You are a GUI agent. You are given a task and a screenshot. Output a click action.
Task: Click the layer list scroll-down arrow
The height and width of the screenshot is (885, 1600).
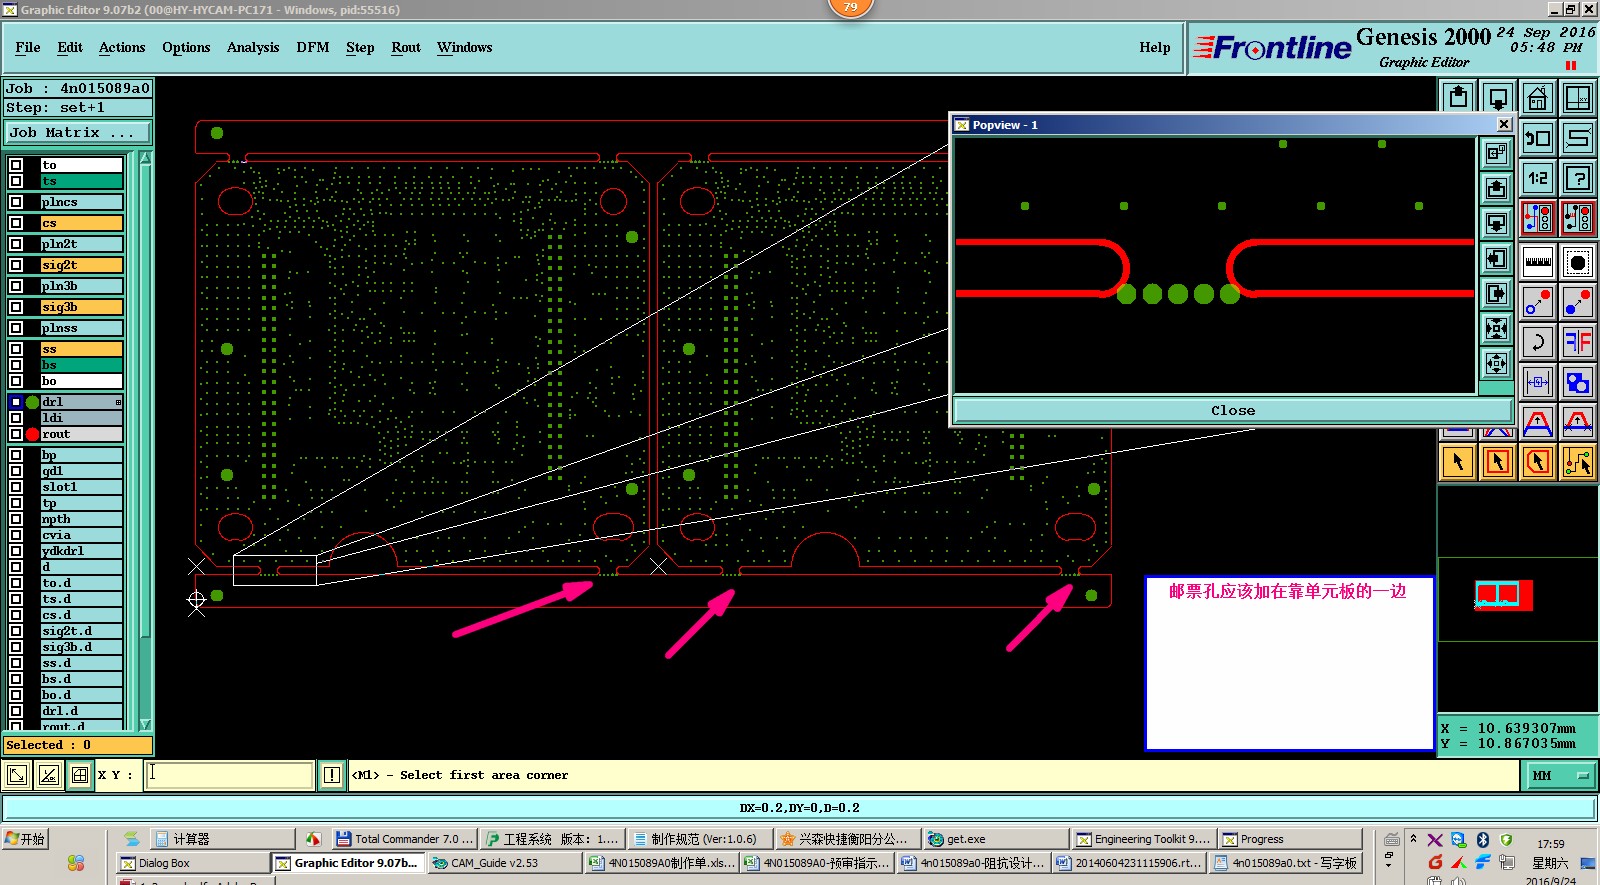145,724
